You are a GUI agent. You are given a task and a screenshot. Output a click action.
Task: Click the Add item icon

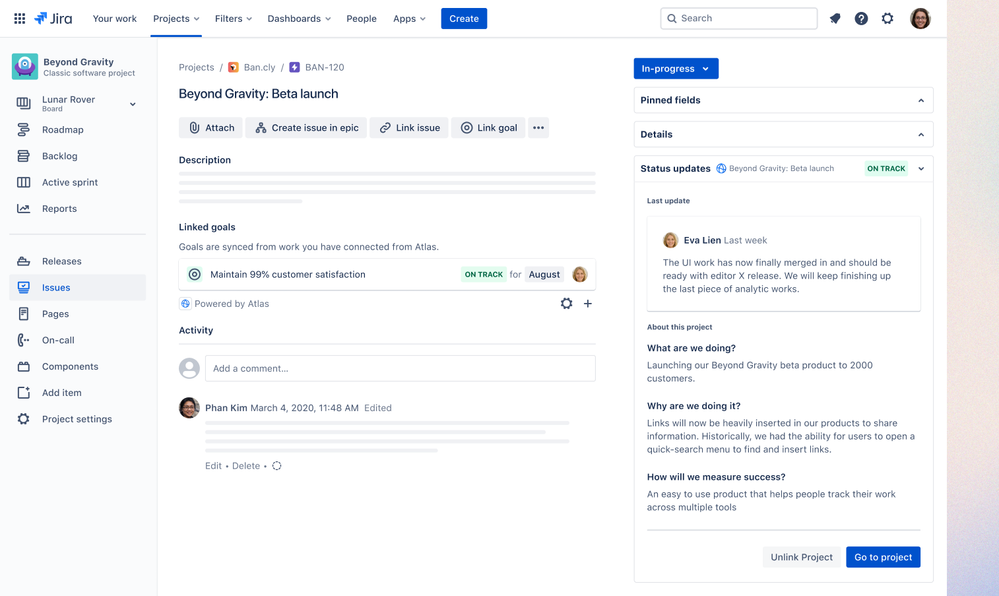pos(24,393)
